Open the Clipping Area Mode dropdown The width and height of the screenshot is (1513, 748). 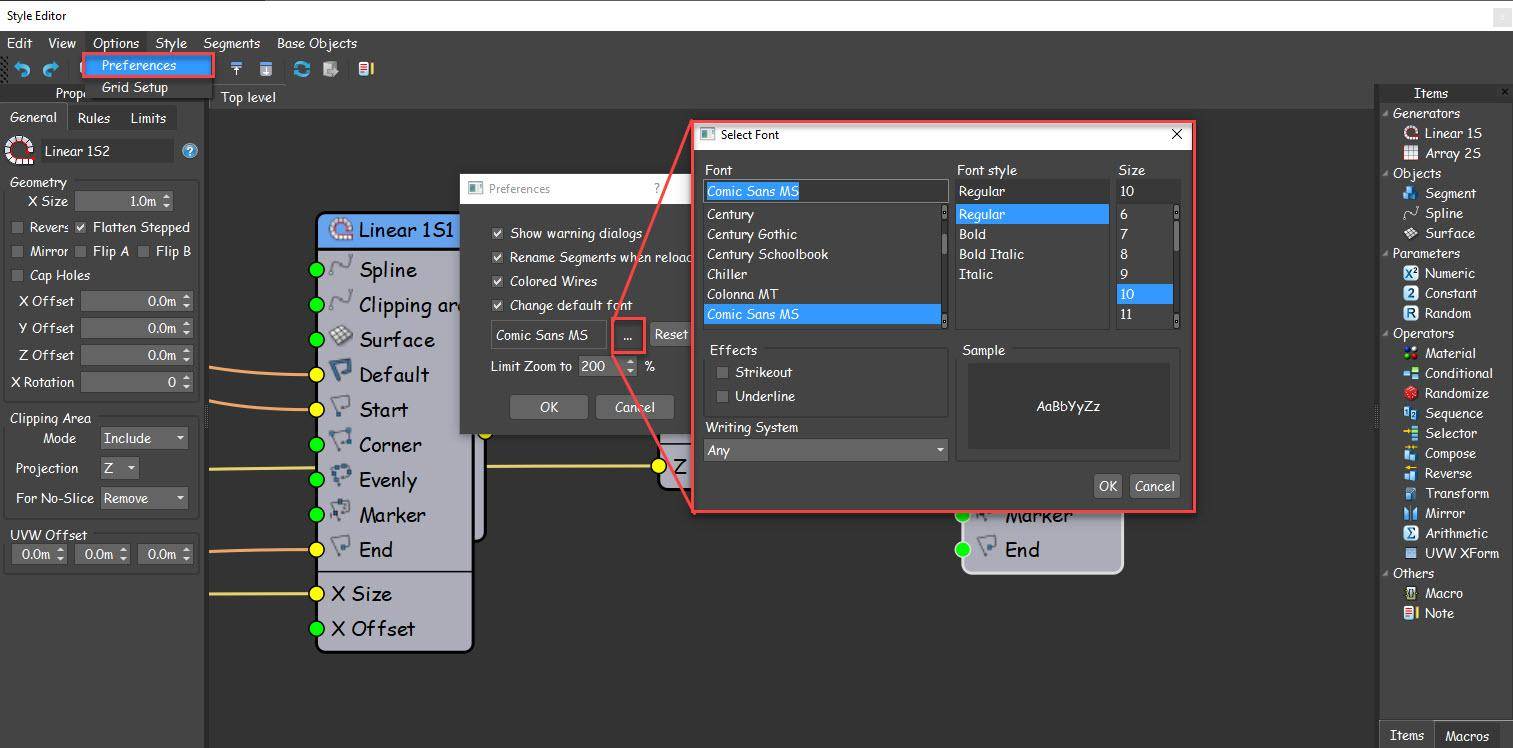[x=144, y=438]
